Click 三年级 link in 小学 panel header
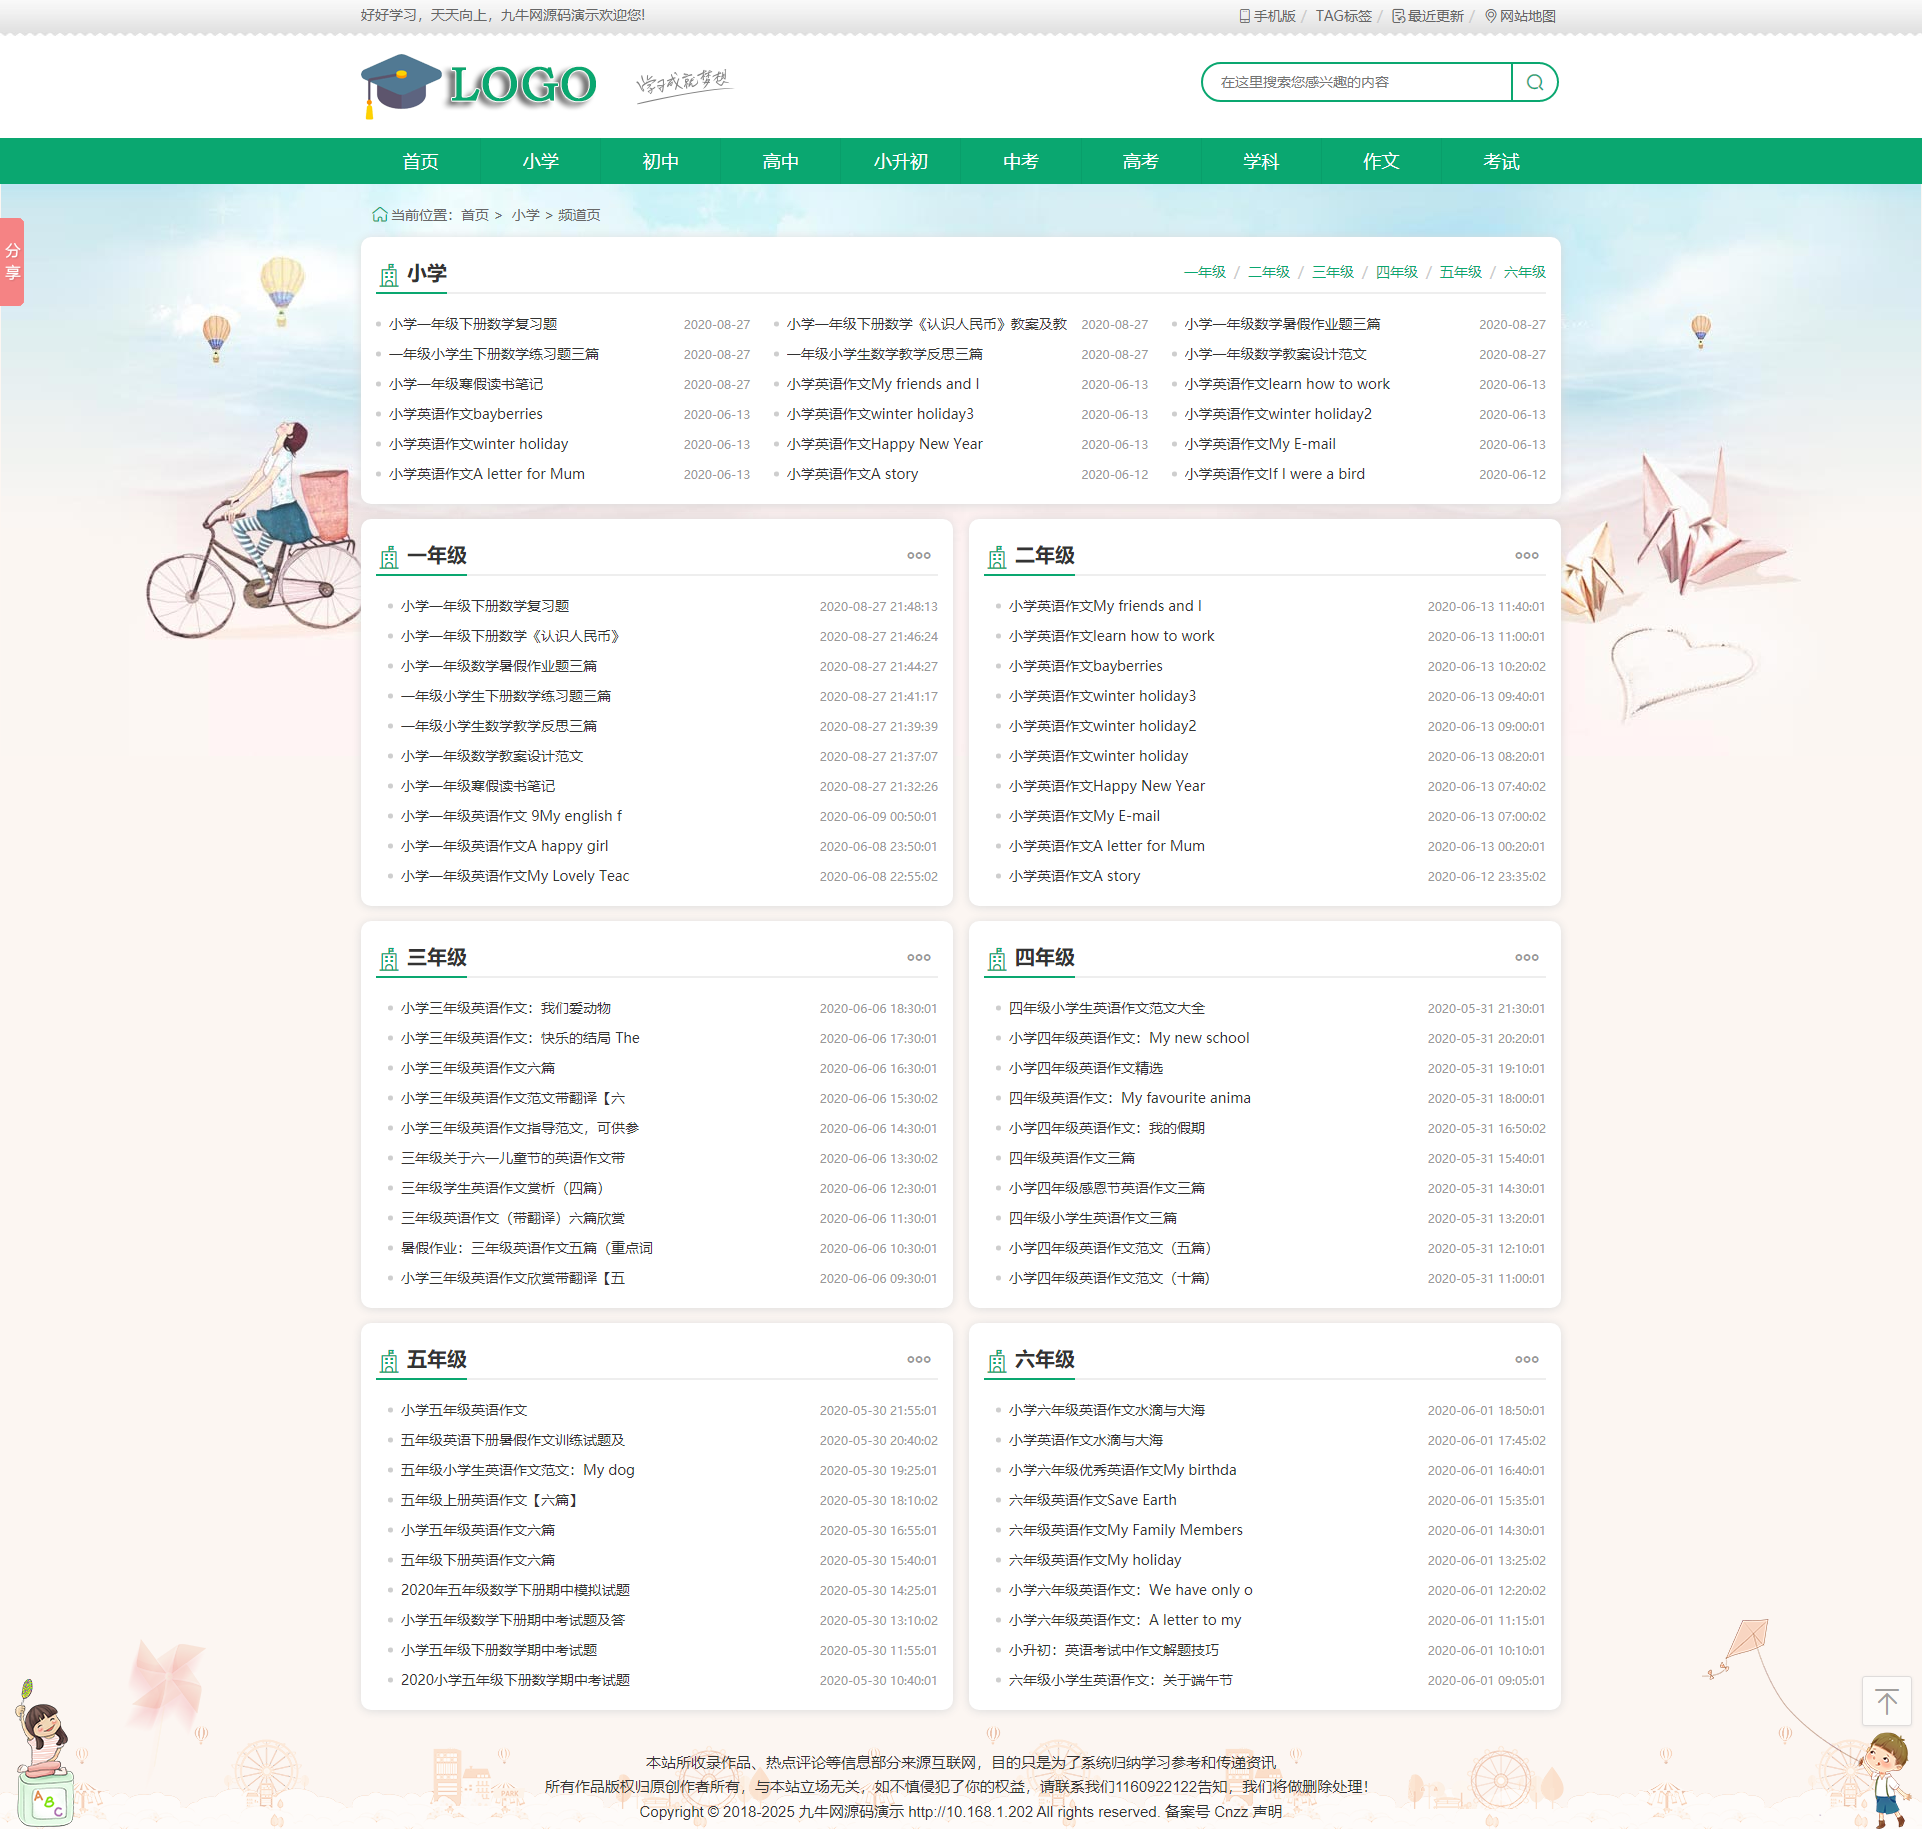Screen dimensions: 1922x1829 [1333, 272]
